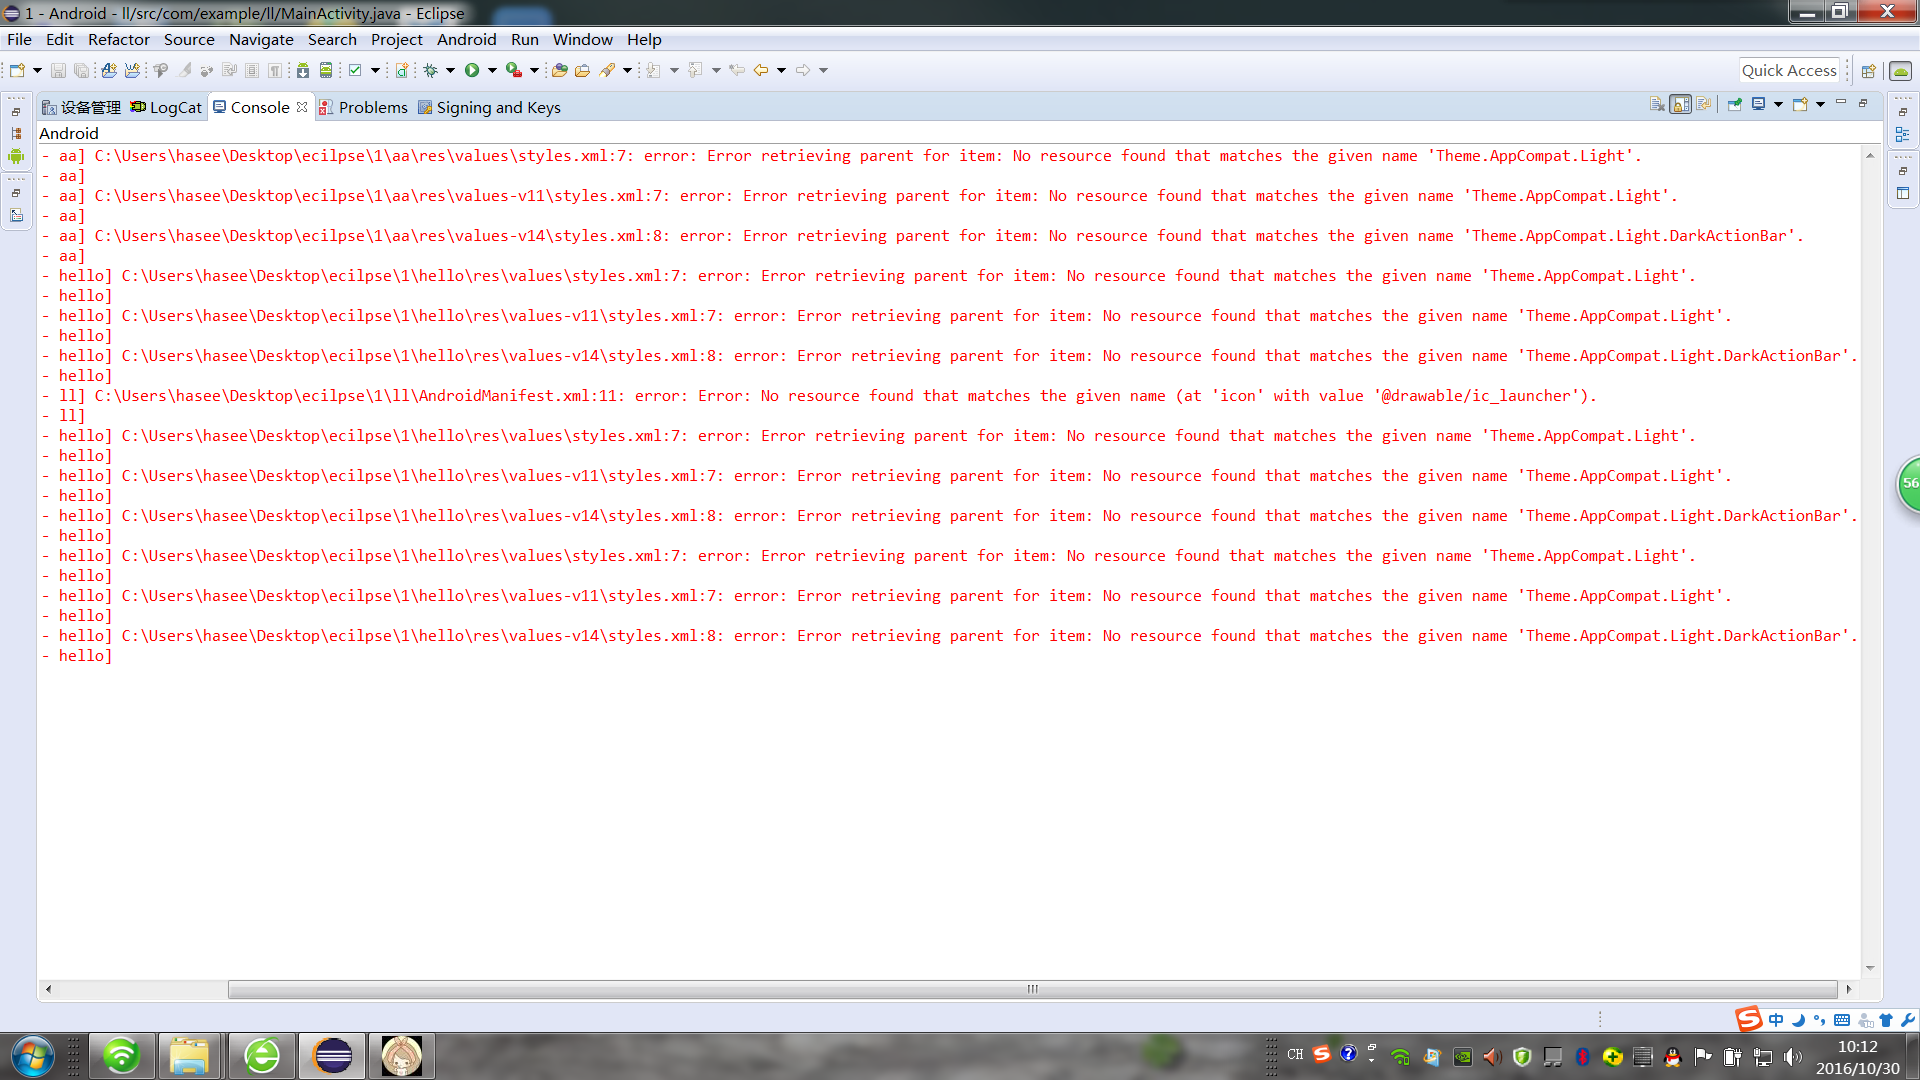Image resolution: width=1920 pixels, height=1080 pixels.
Task: Open the Android menu
Action: (x=466, y=40)
